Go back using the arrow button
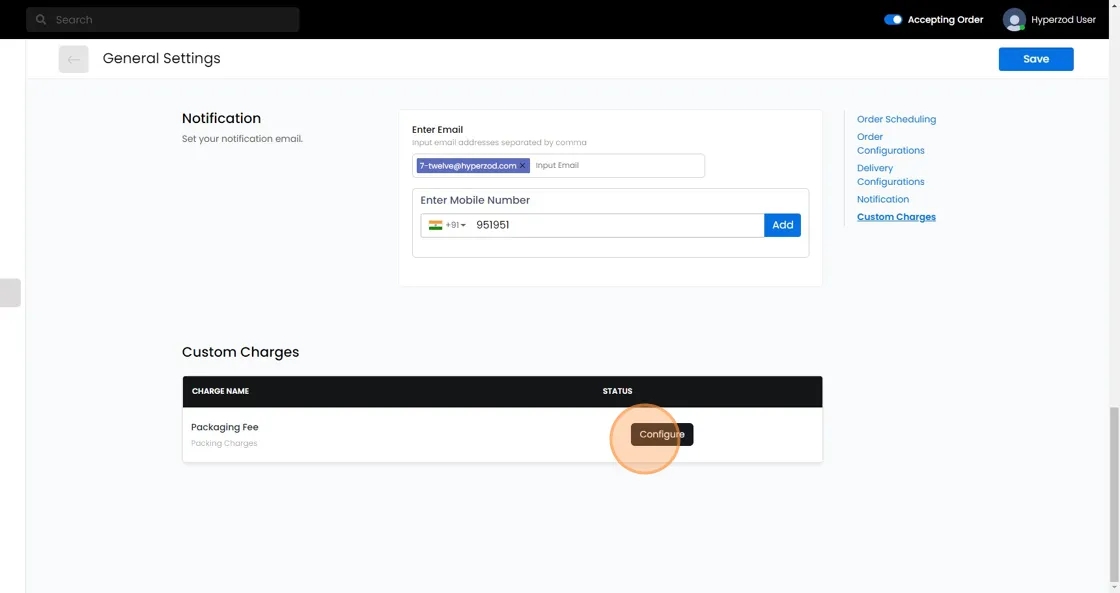This screenshot has height=593, width=1120. click(x=73, y=60)
